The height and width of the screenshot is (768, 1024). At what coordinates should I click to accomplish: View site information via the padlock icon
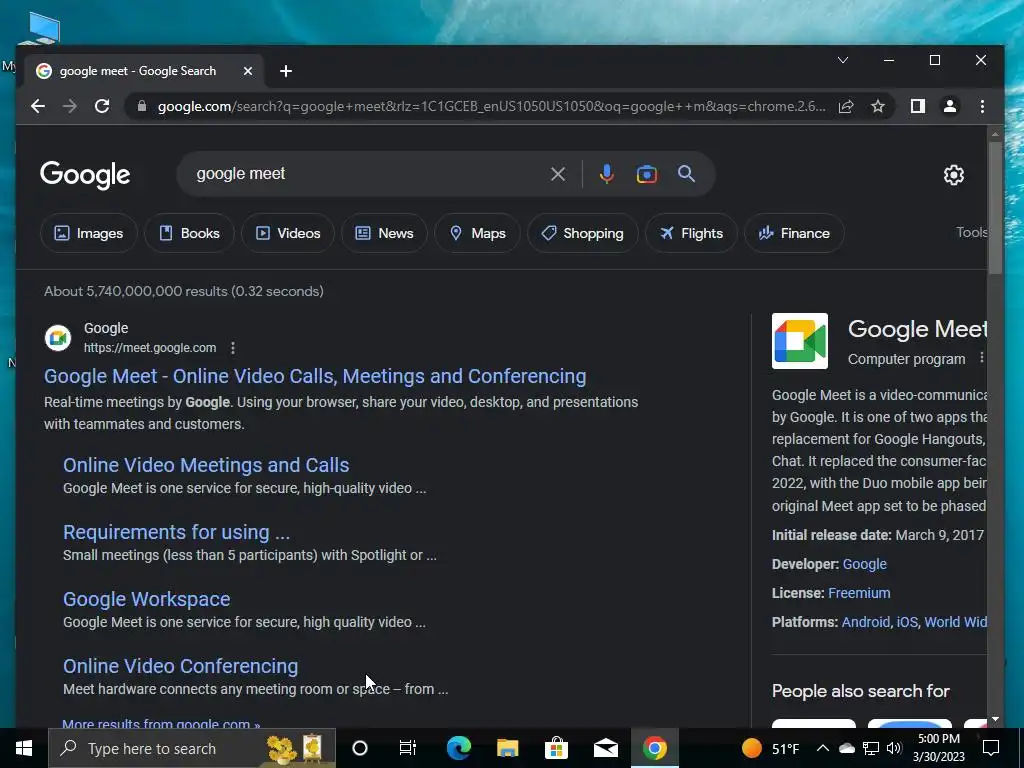click(x=142, y=106)
